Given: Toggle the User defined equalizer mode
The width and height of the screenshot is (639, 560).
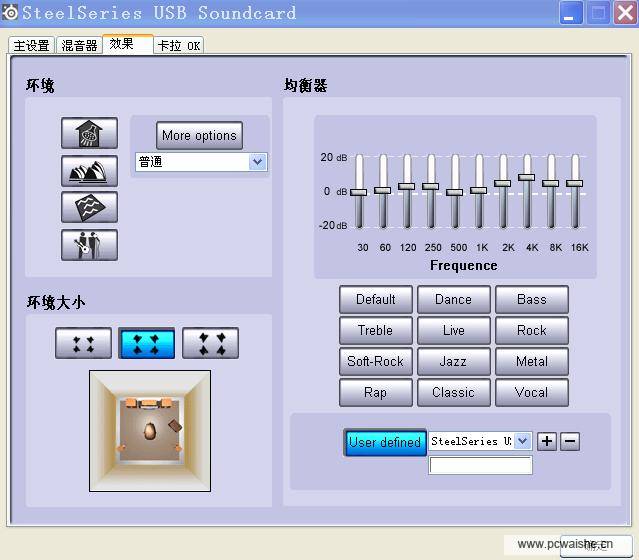Looking at the screenshot, I should pos(385,442).
